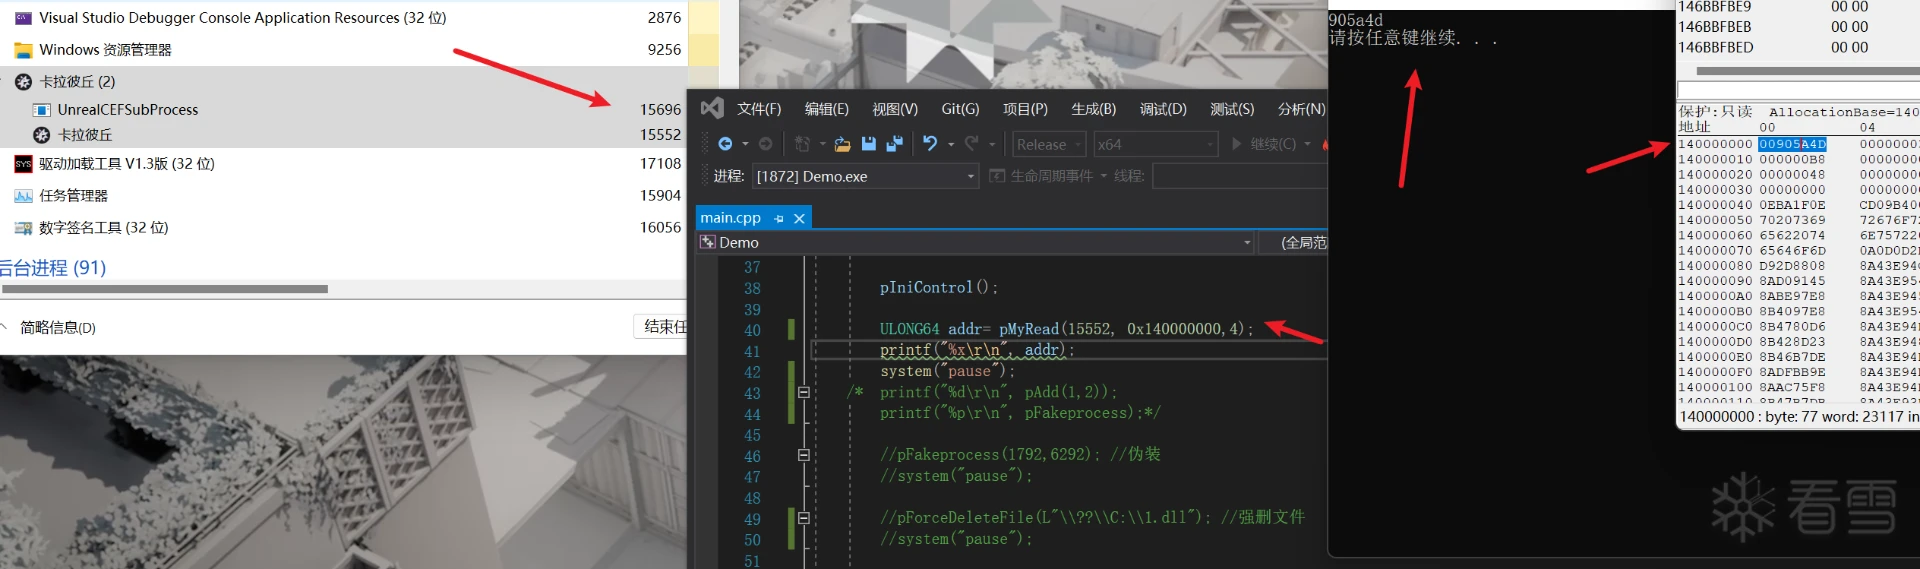Image resolution: width=1920 pixels, height=569 pixels.
Task: Open the x64 platform dropdown
Action: click(1155, 144)
